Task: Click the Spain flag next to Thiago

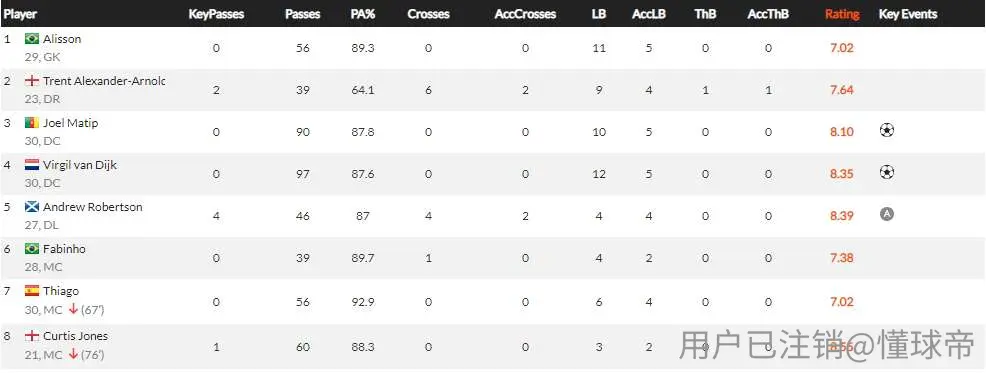Action: [32, 291]
